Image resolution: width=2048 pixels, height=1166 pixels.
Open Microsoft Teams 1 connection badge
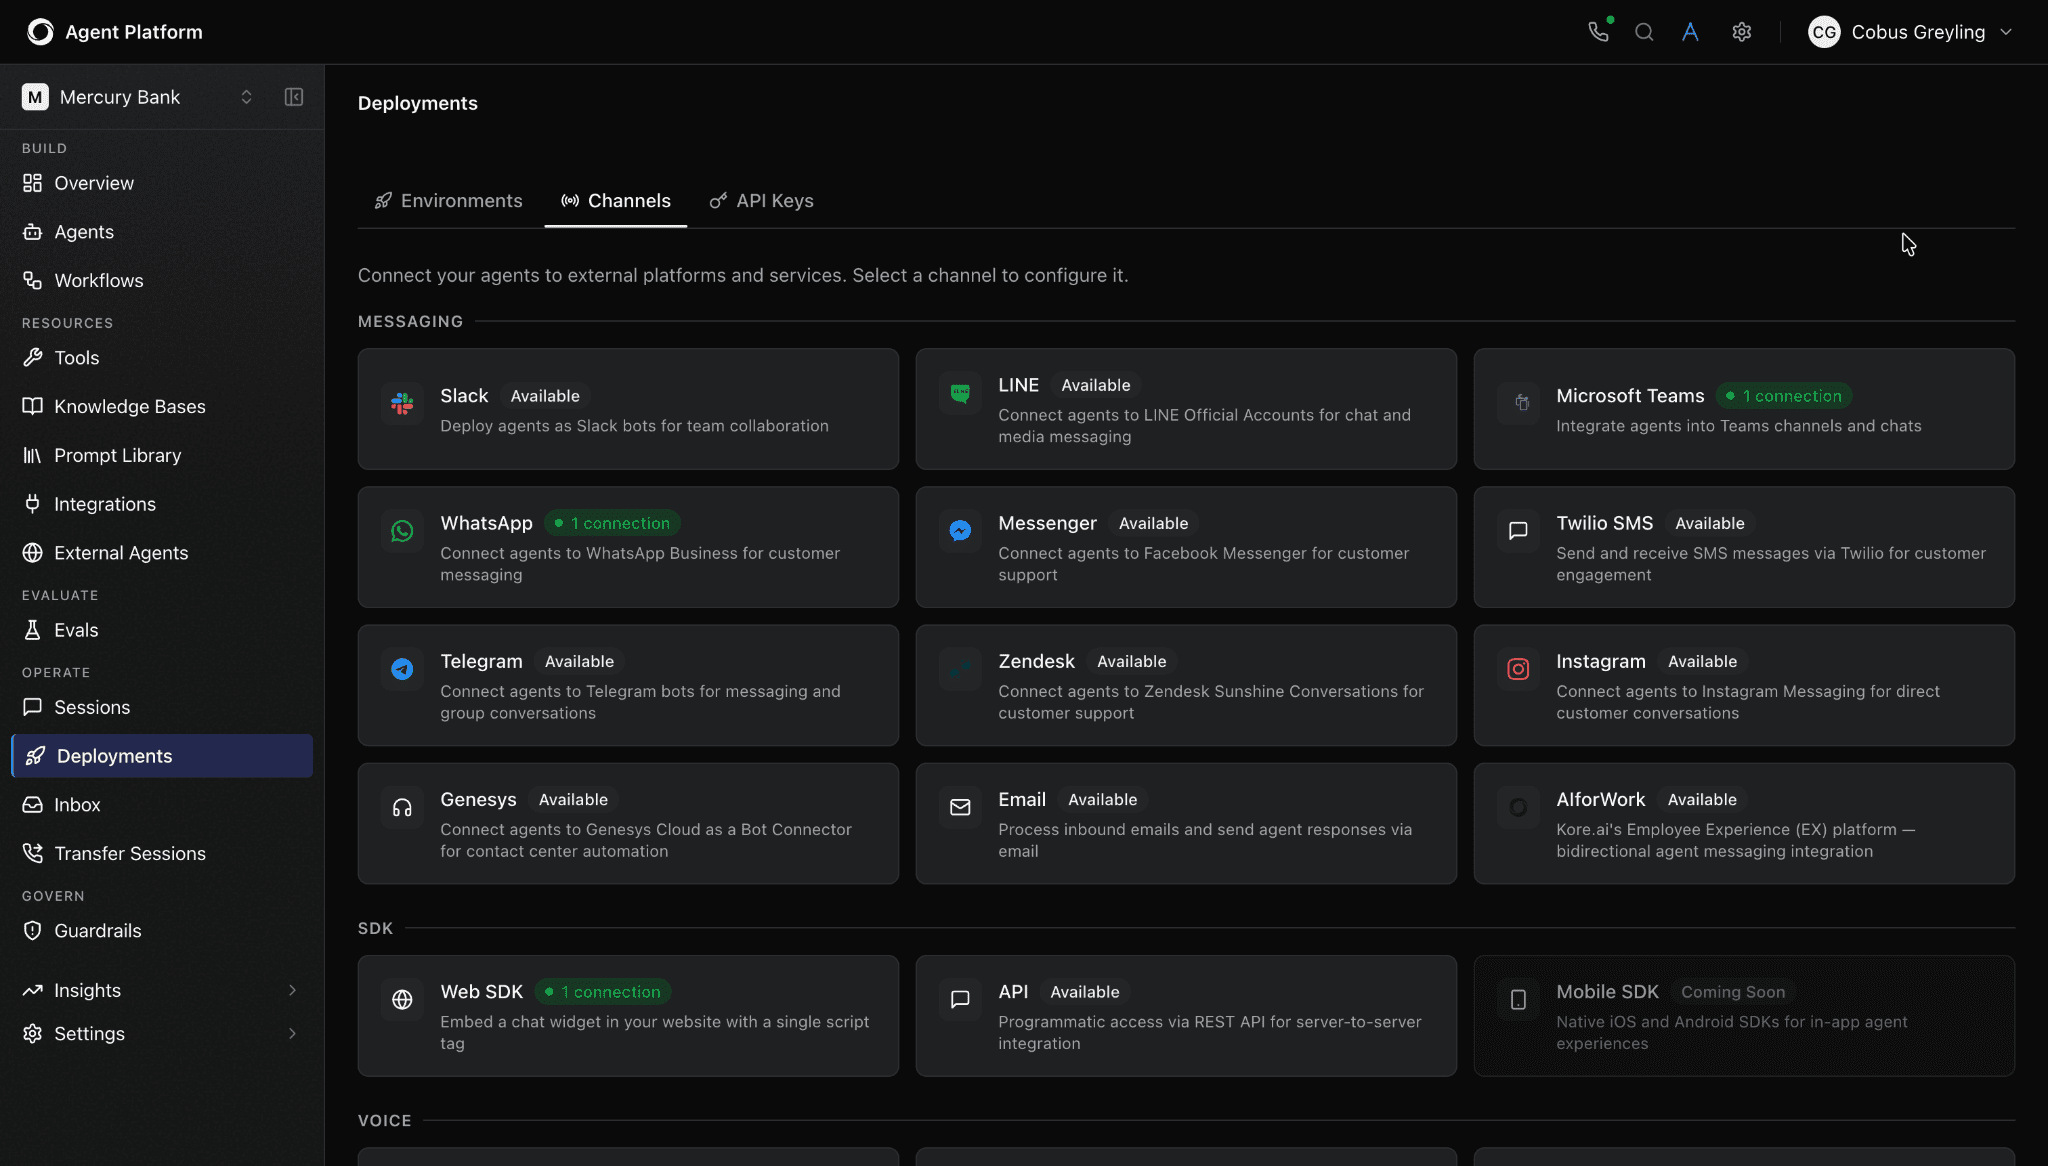pos(1784,396)
